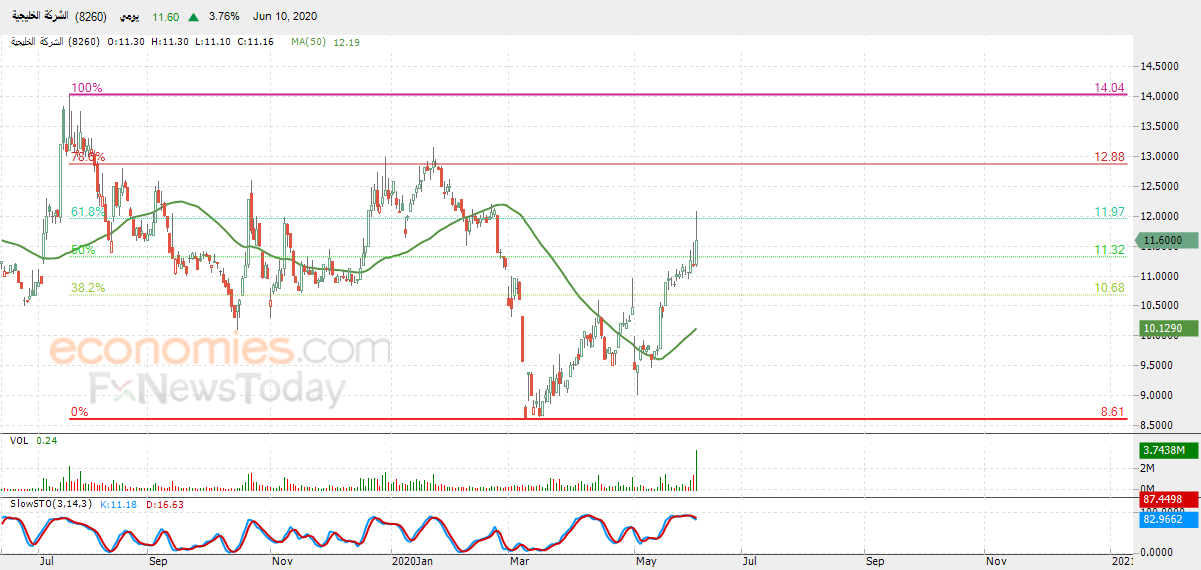The width and height of the screenshot is (1201, 570).
Task: Click the 78.6% Fibonacci label
Action: [87, 157]
